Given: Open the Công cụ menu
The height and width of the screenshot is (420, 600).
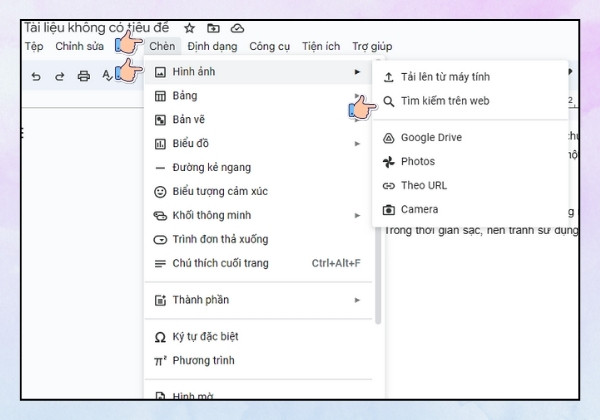Looking at the screenshot, I should click(269, 47).
